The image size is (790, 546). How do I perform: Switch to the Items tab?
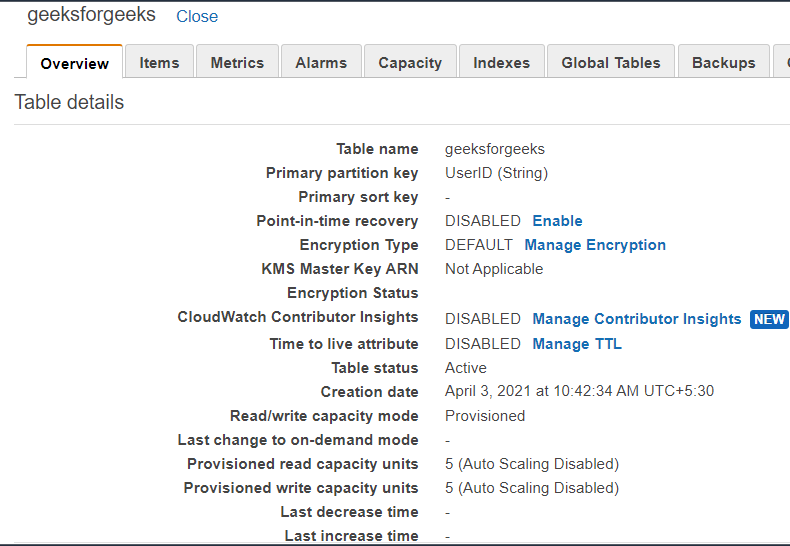pyautogui.click(x=159, y=62)
